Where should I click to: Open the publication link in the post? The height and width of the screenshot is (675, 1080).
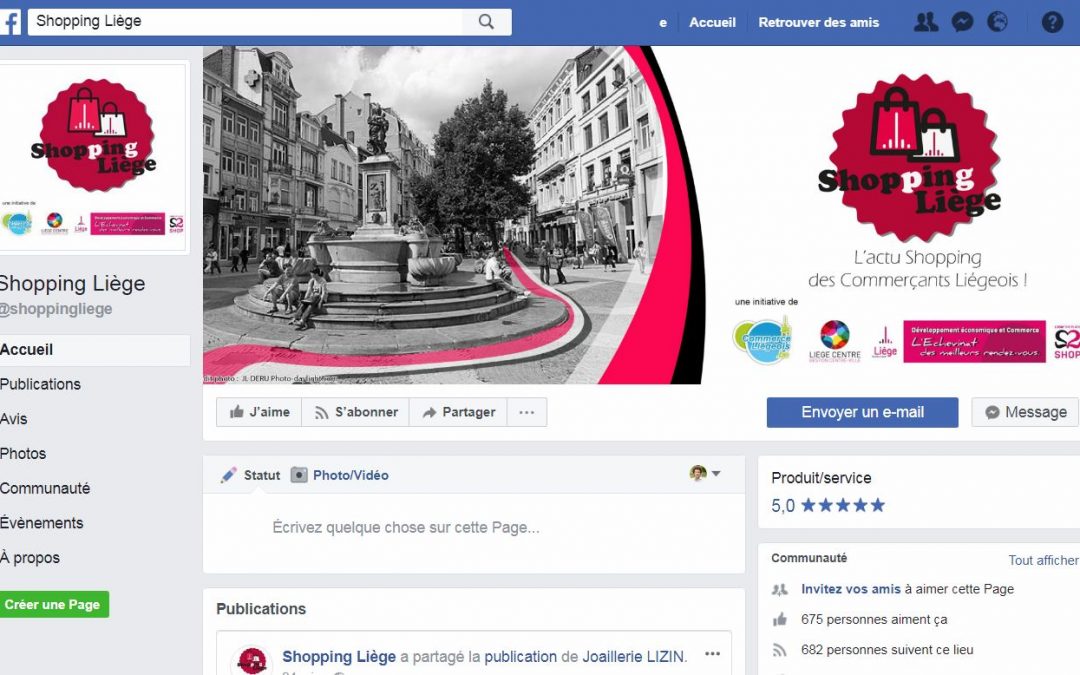pyautogui.click(x=521, y=656)
